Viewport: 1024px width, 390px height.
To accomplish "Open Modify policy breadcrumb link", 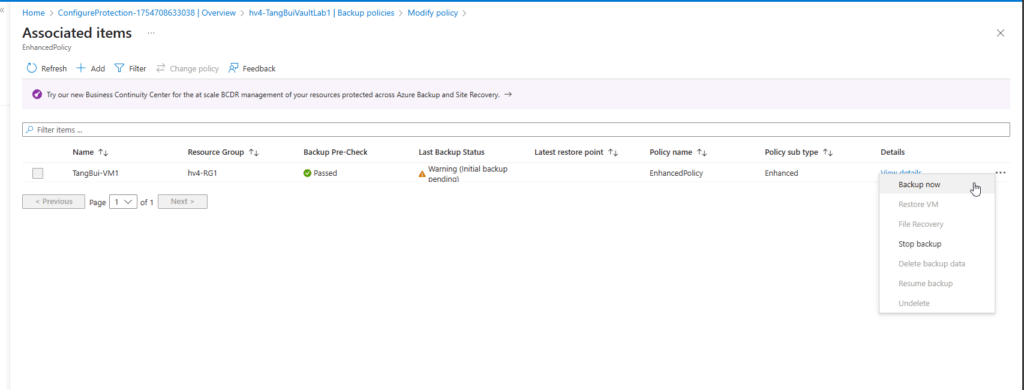I will (432, 13).
